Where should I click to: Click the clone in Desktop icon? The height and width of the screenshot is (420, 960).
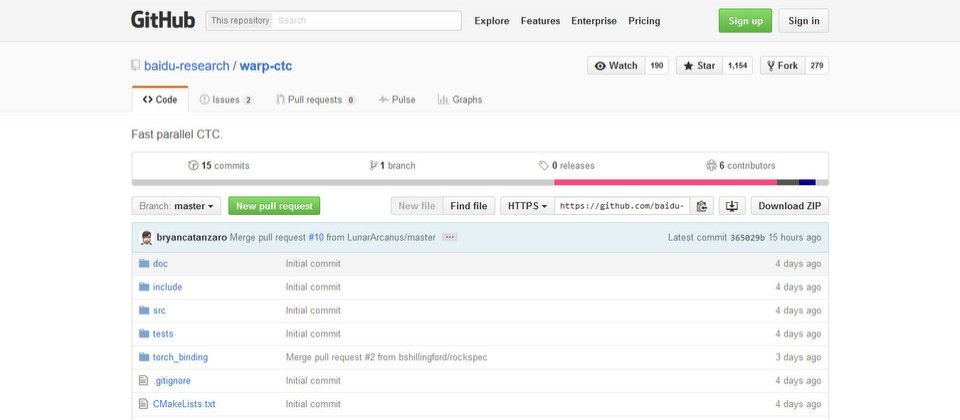click(732, 206)
